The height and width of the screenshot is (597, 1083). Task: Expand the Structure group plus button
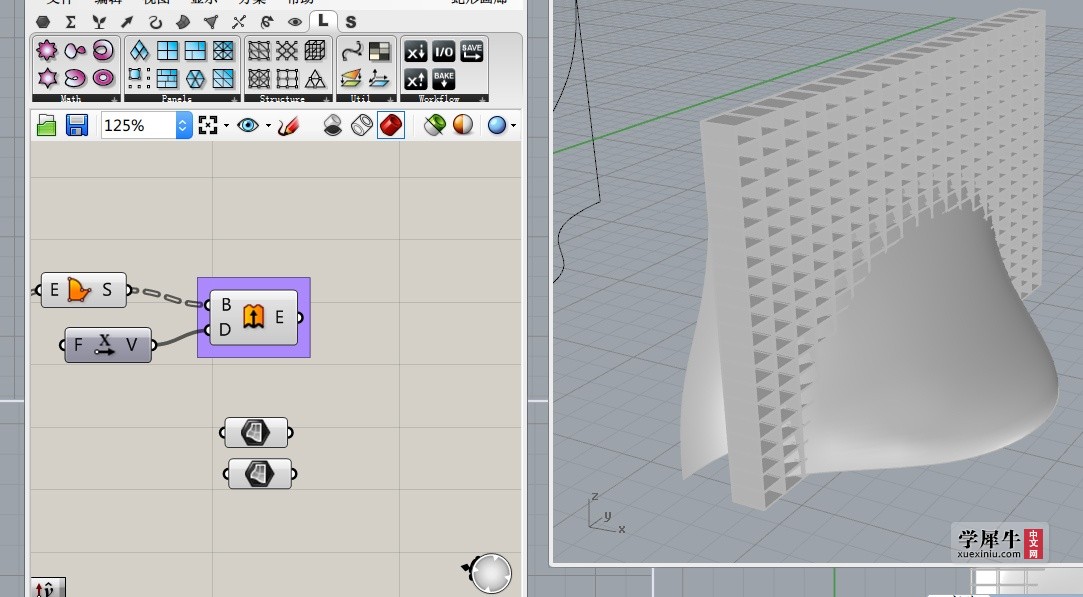(326, 100)
